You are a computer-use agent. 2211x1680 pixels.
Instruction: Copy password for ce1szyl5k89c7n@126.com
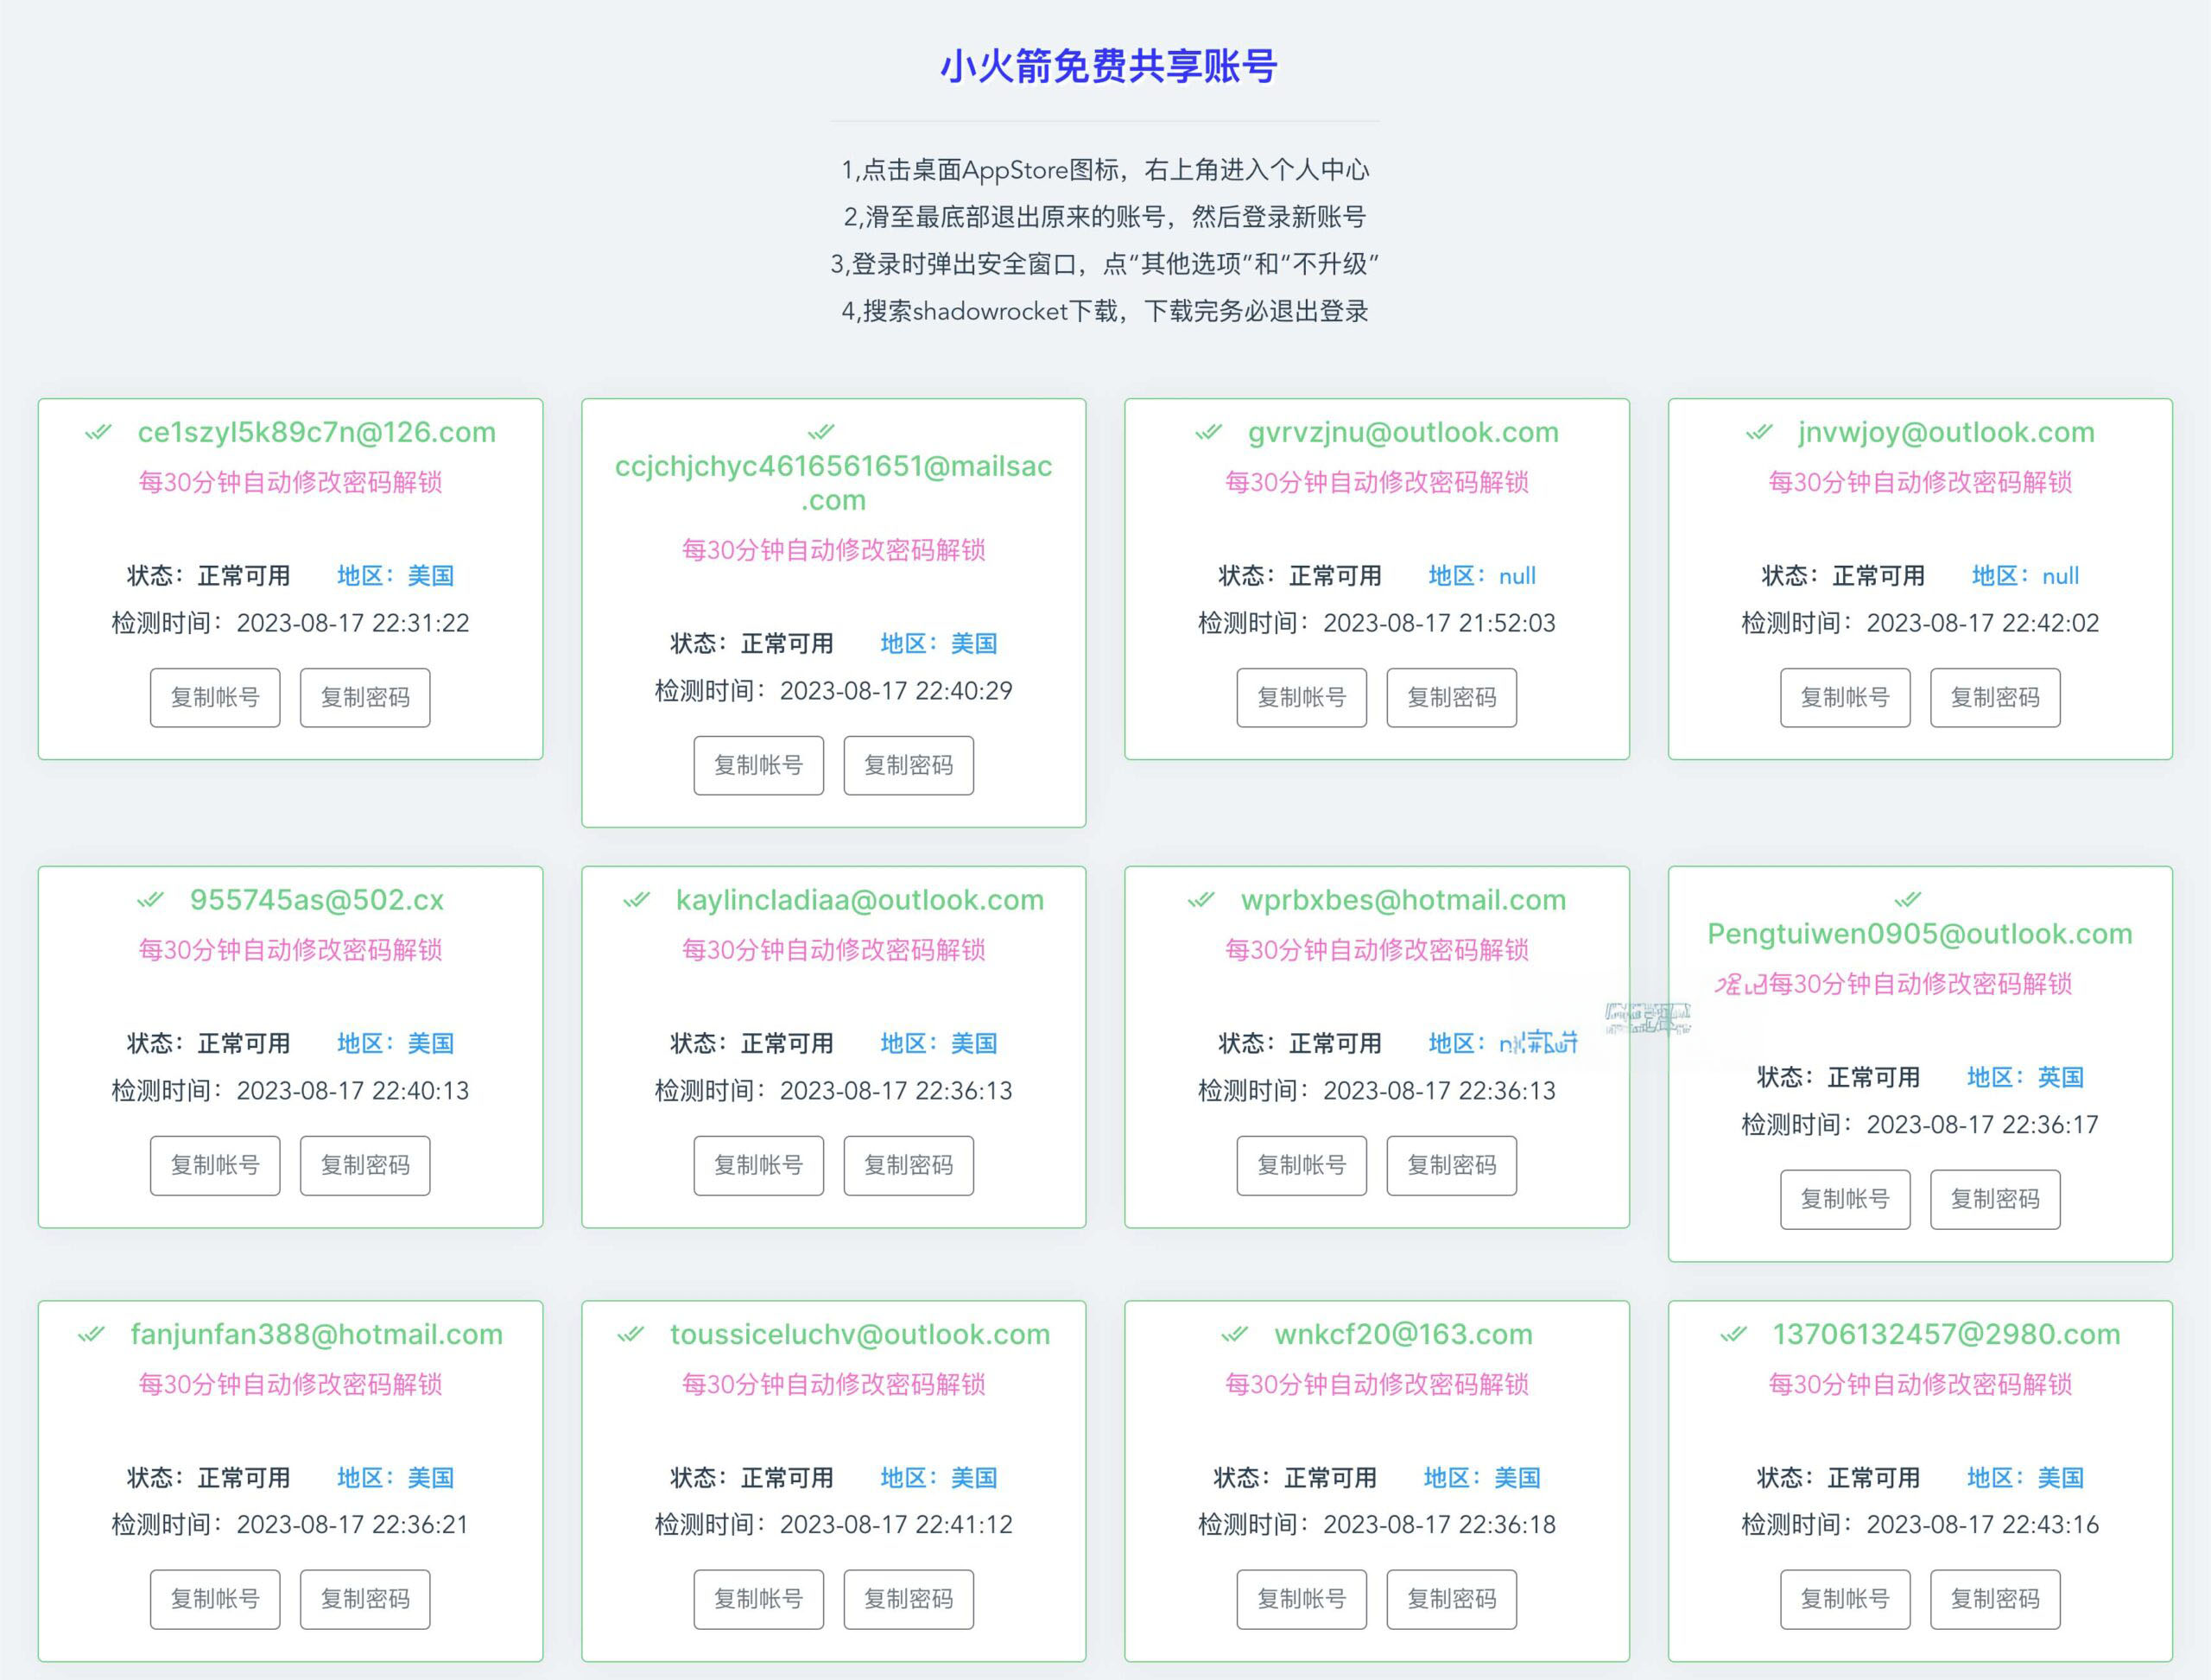pos(365,698)
